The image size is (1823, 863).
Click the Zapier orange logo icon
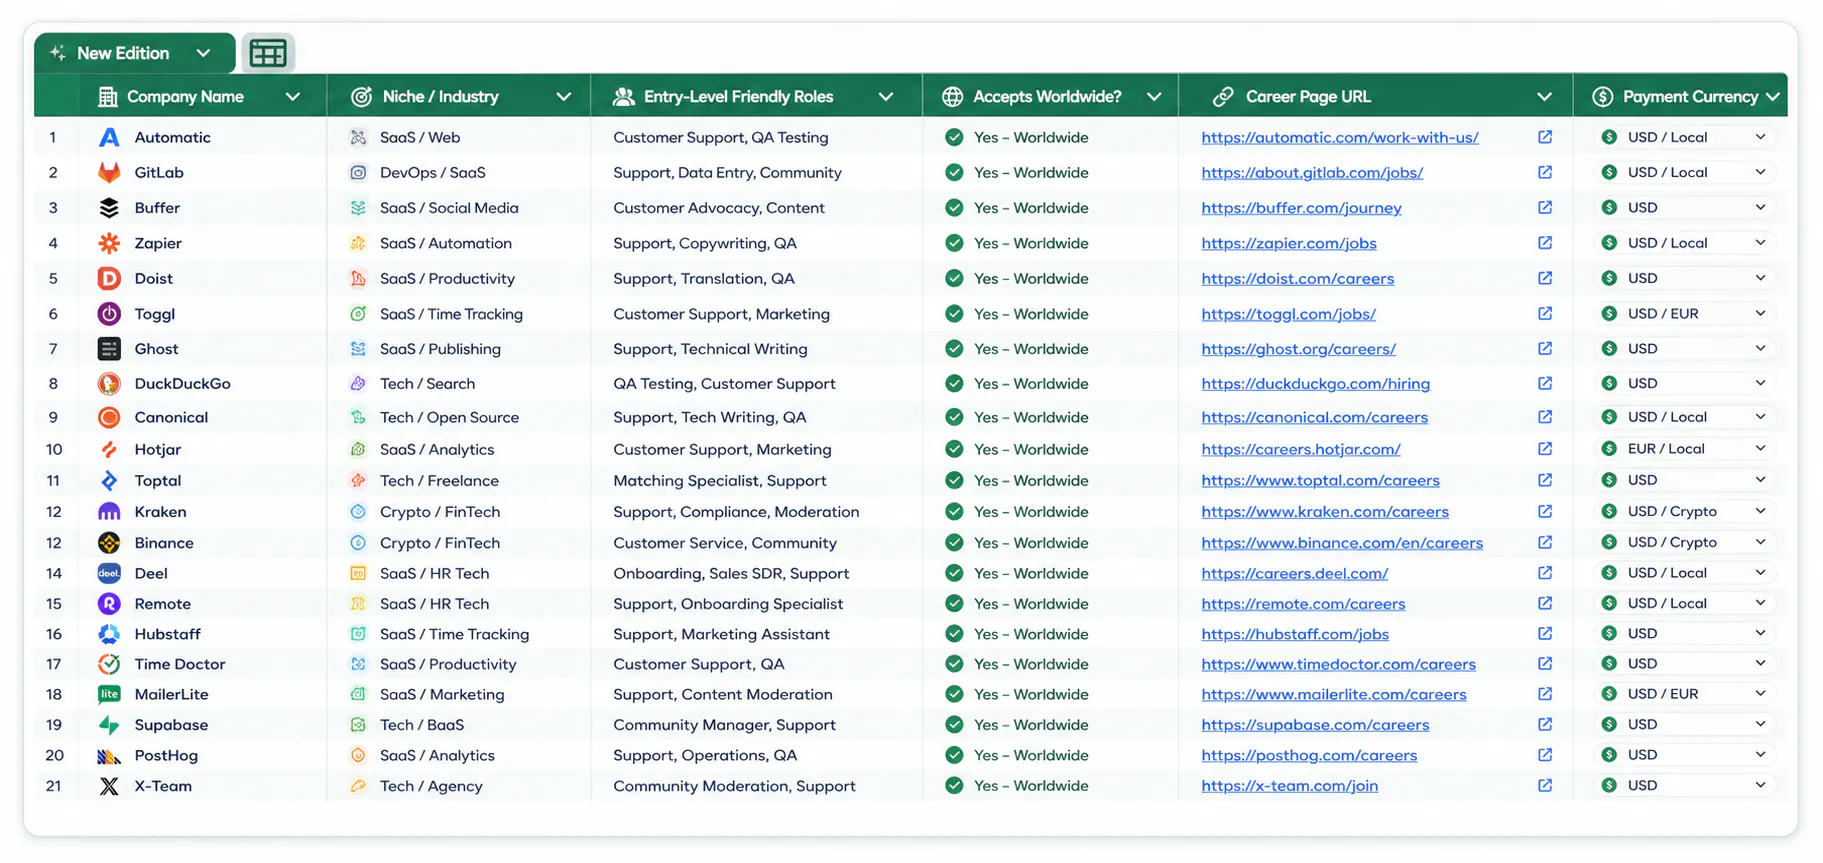(109, 243)
